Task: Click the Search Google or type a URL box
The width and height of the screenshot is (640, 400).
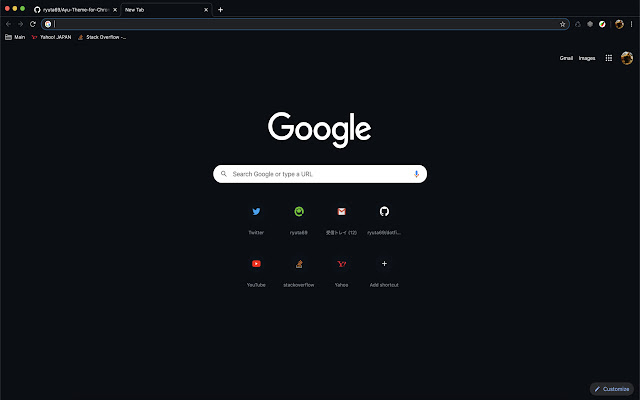Action: 320,174
